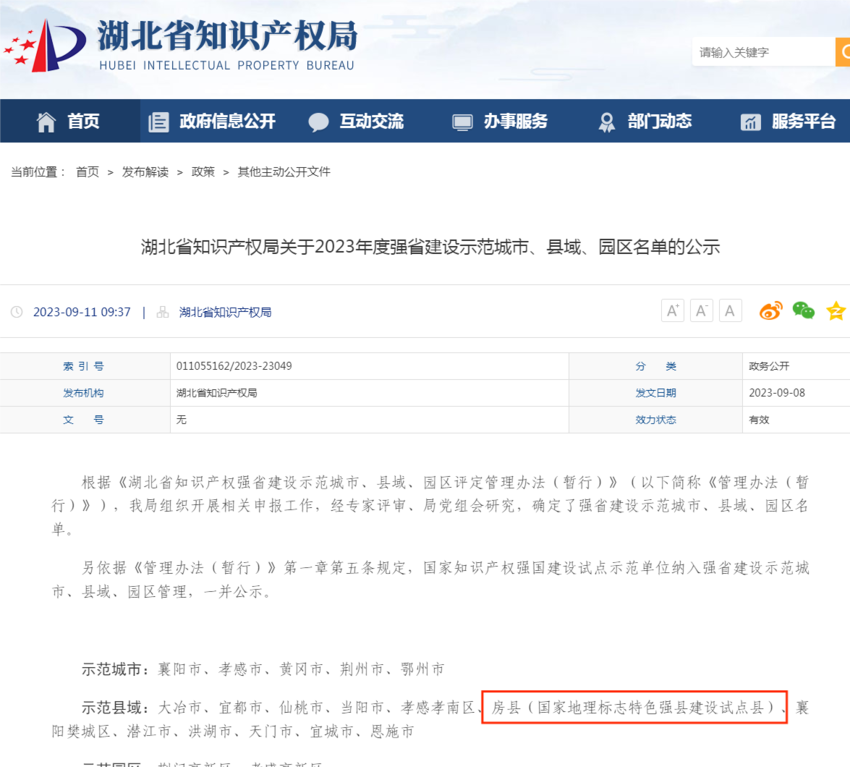Click the clock icon beside publish time
850x767 pixels.
coord(17,312)
